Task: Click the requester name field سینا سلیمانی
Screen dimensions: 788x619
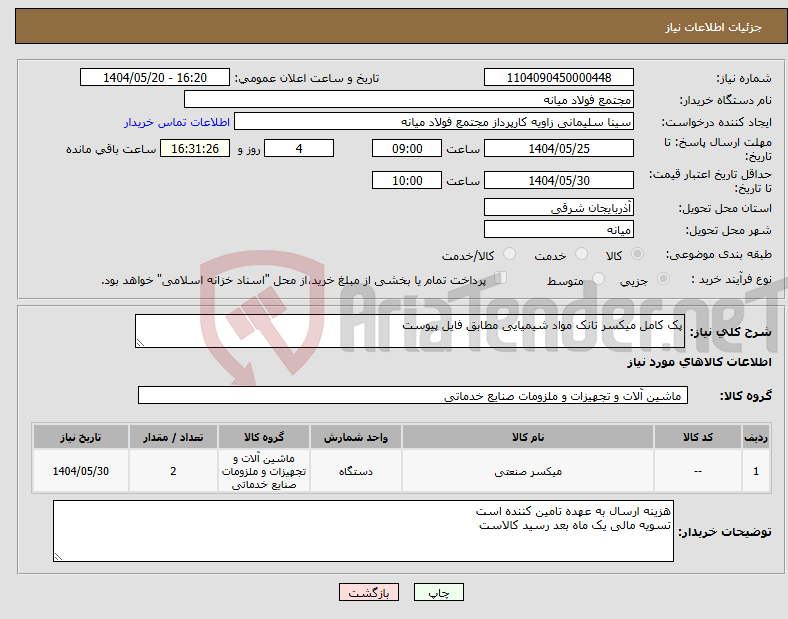Action: (434, 122)
